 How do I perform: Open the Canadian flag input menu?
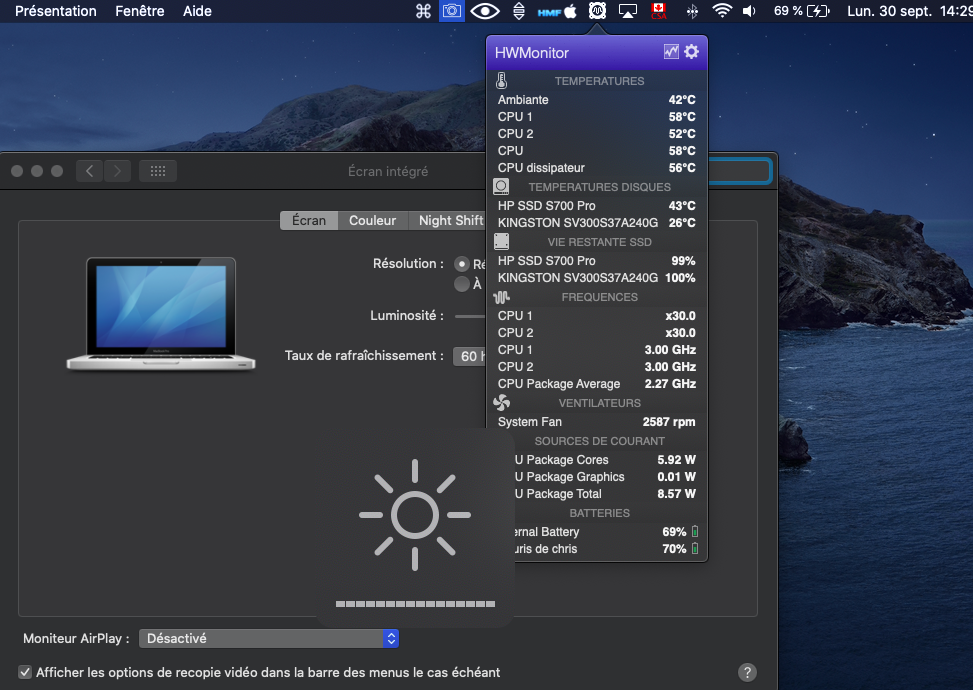point(658,11)
